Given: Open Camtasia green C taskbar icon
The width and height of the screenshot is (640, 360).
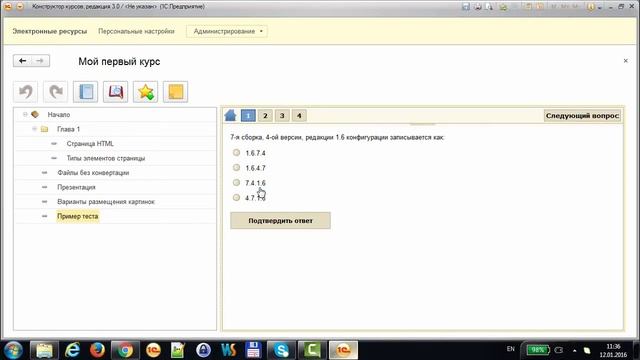Looking at the screenshot, I should coord(312,350).
